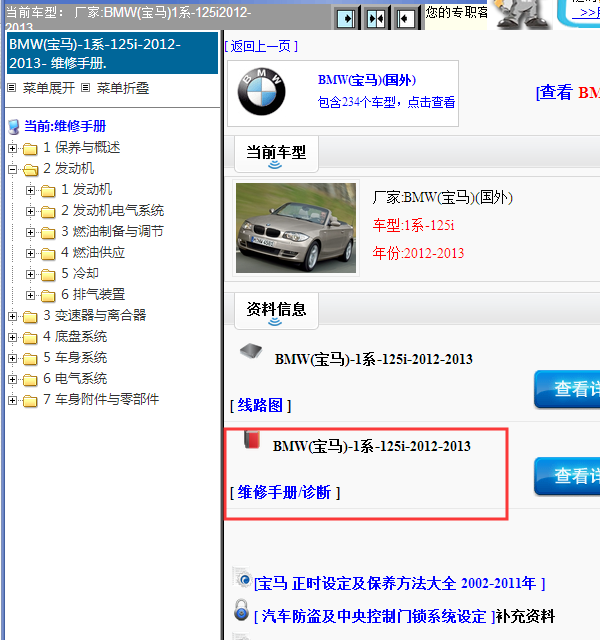Go back via 返回上一页 link
This screenshot has width=600, height=640.
(x=261, y=46)
